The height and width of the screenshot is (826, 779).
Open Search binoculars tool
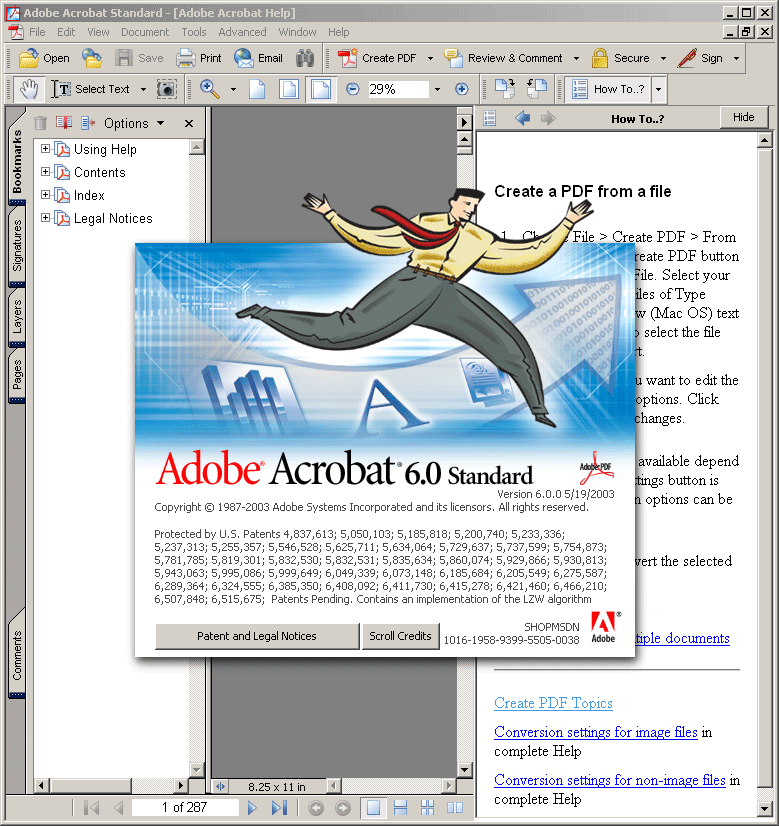tap(305, 58)
